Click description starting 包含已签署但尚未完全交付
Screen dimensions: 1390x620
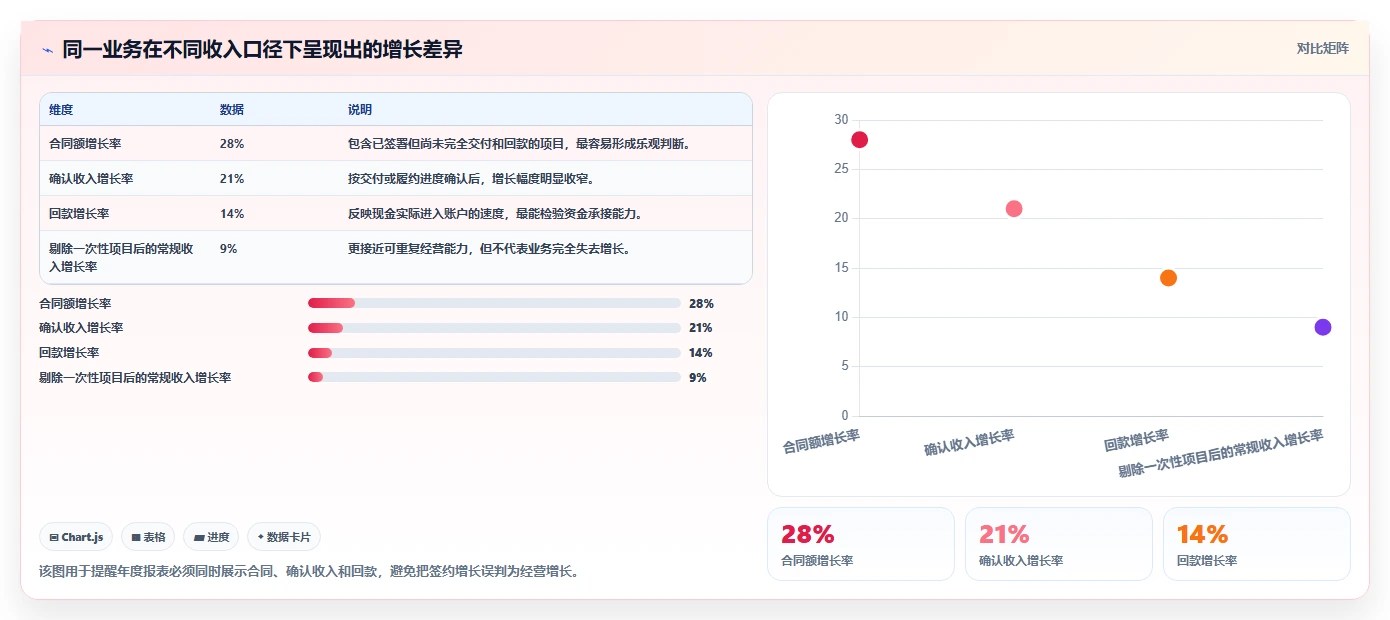pos(519,144)
